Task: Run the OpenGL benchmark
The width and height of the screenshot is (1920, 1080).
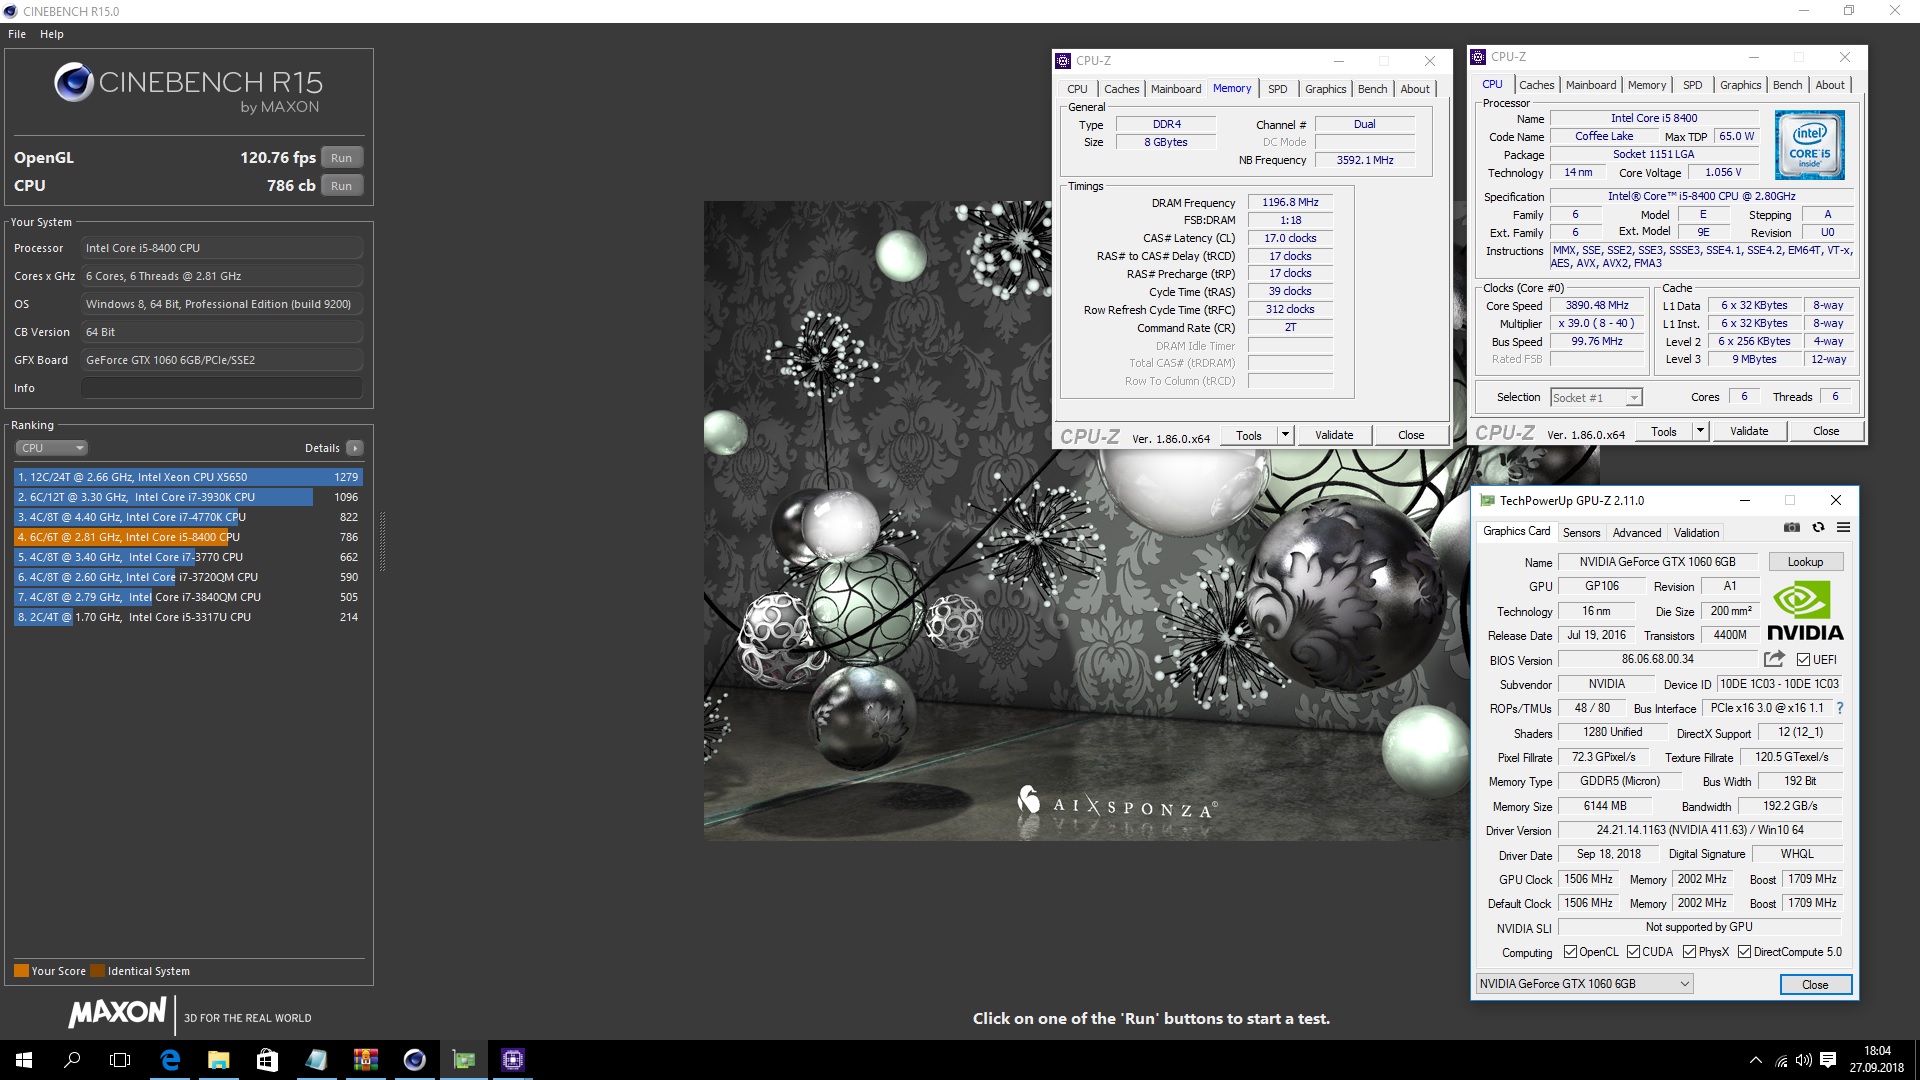Action: [342, 158]
